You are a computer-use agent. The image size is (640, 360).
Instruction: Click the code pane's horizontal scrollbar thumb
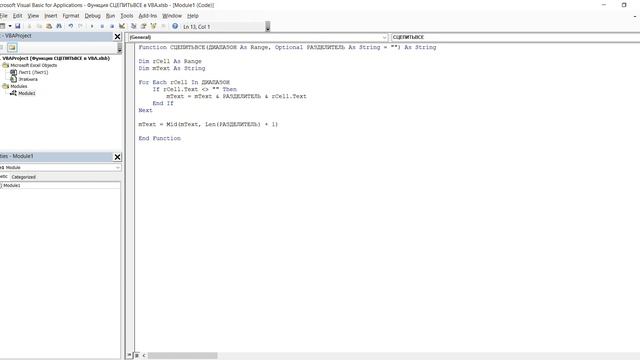coord(182,356)
